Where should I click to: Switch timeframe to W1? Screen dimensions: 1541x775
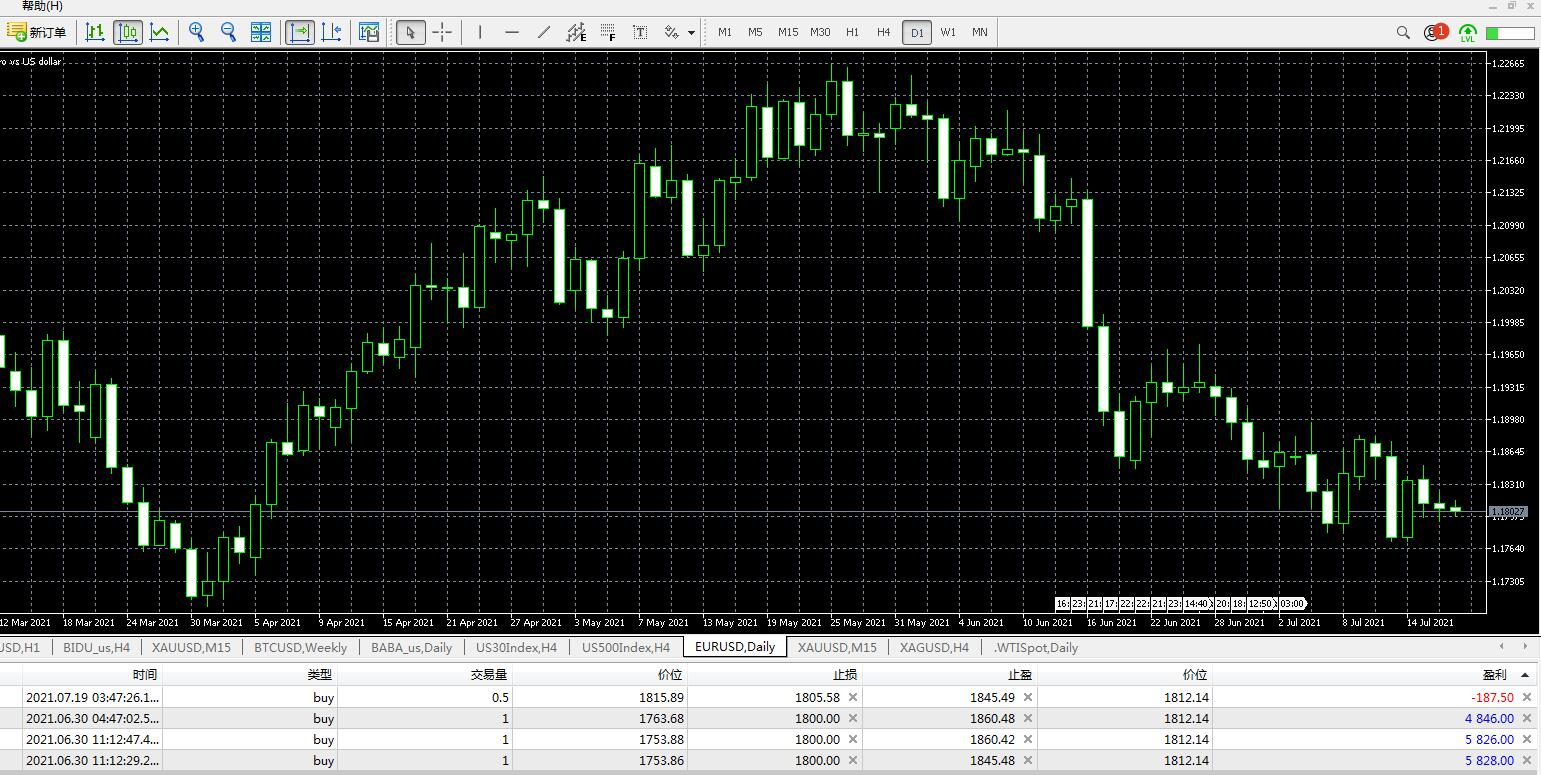tap(948, 32)
